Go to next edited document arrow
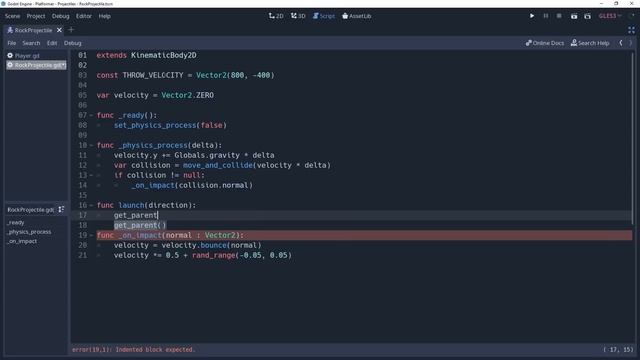This screenshot has height=360, width=640. (630, 43)
